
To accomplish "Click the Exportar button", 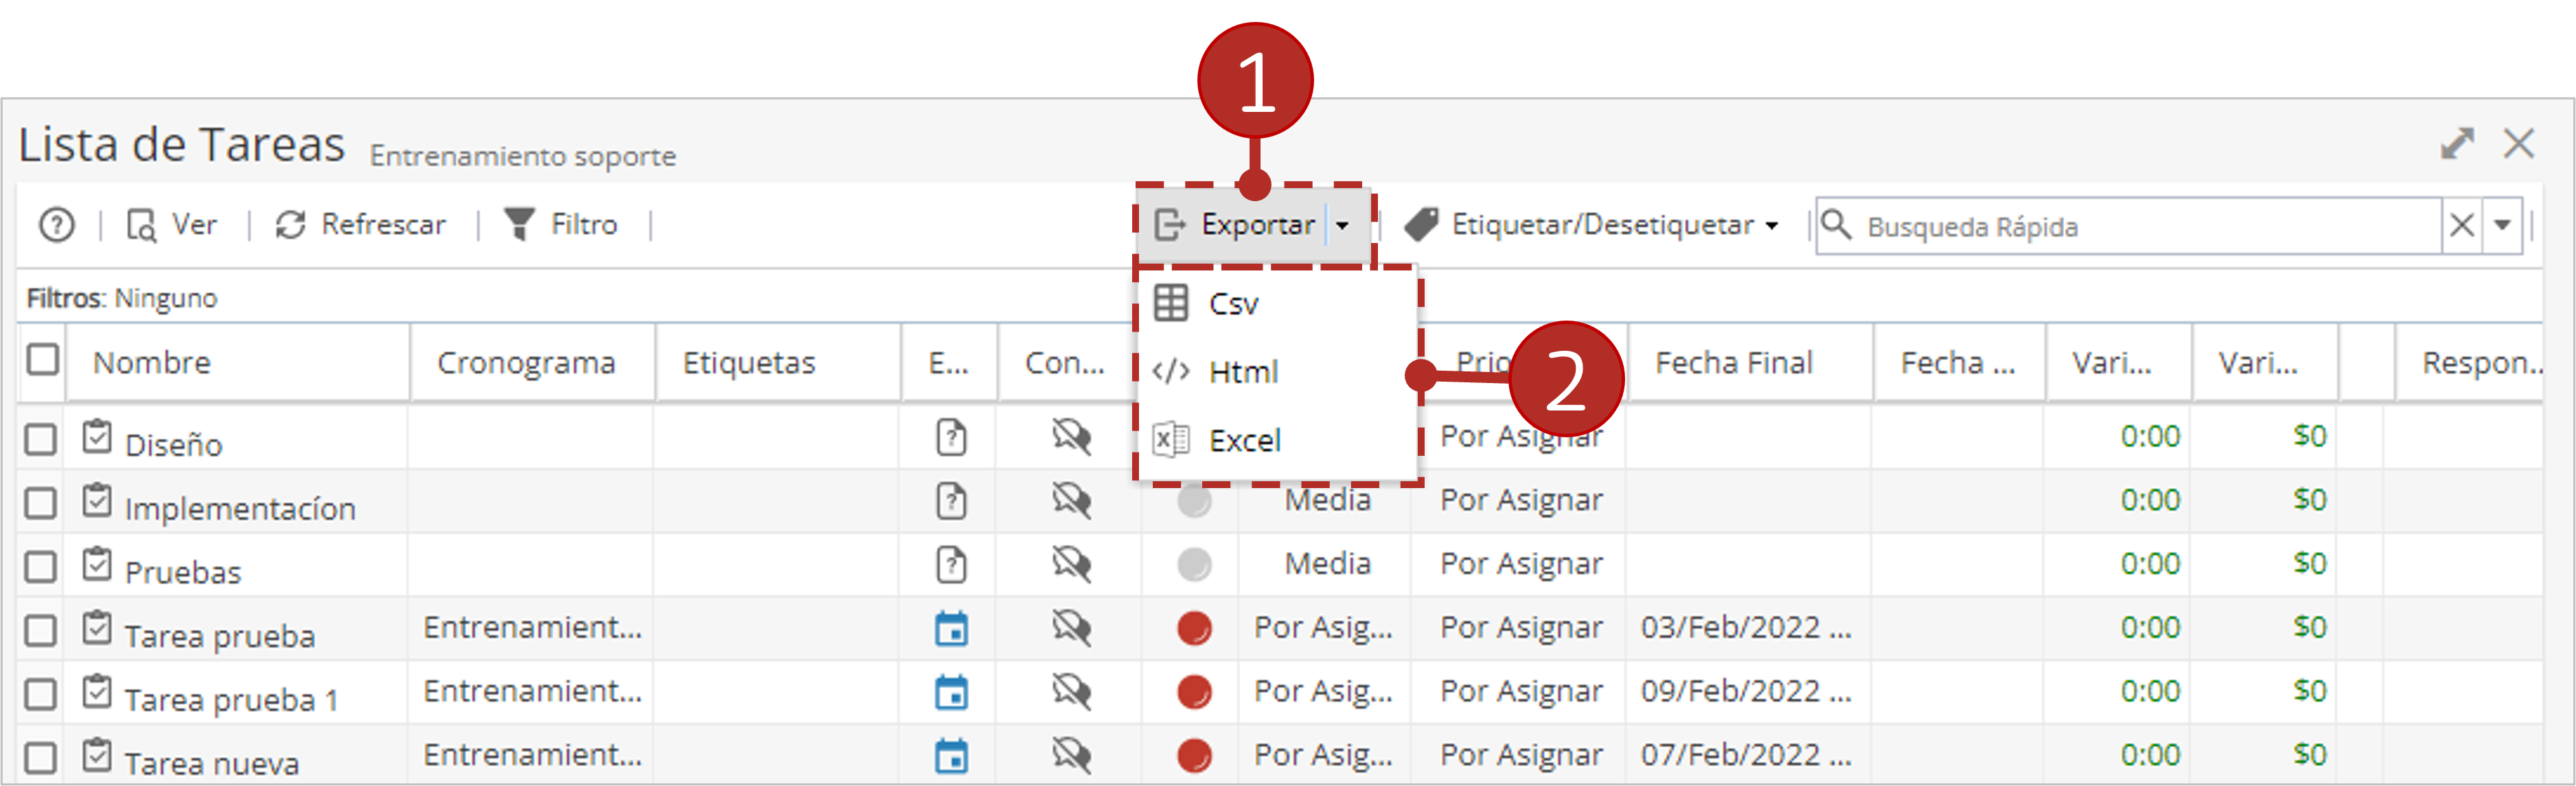I will coord(1235,225).
